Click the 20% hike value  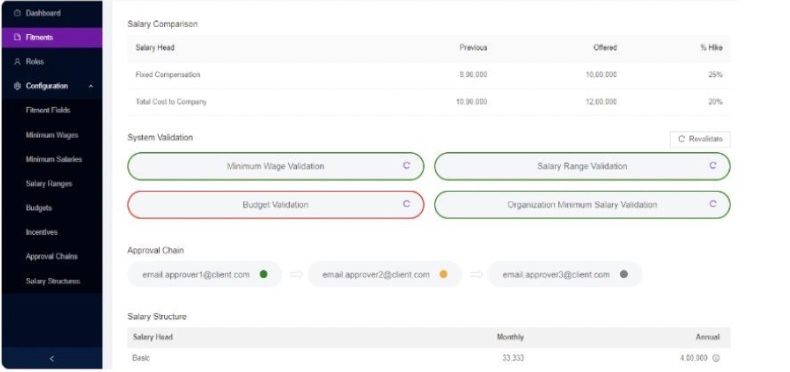(715, 102)
